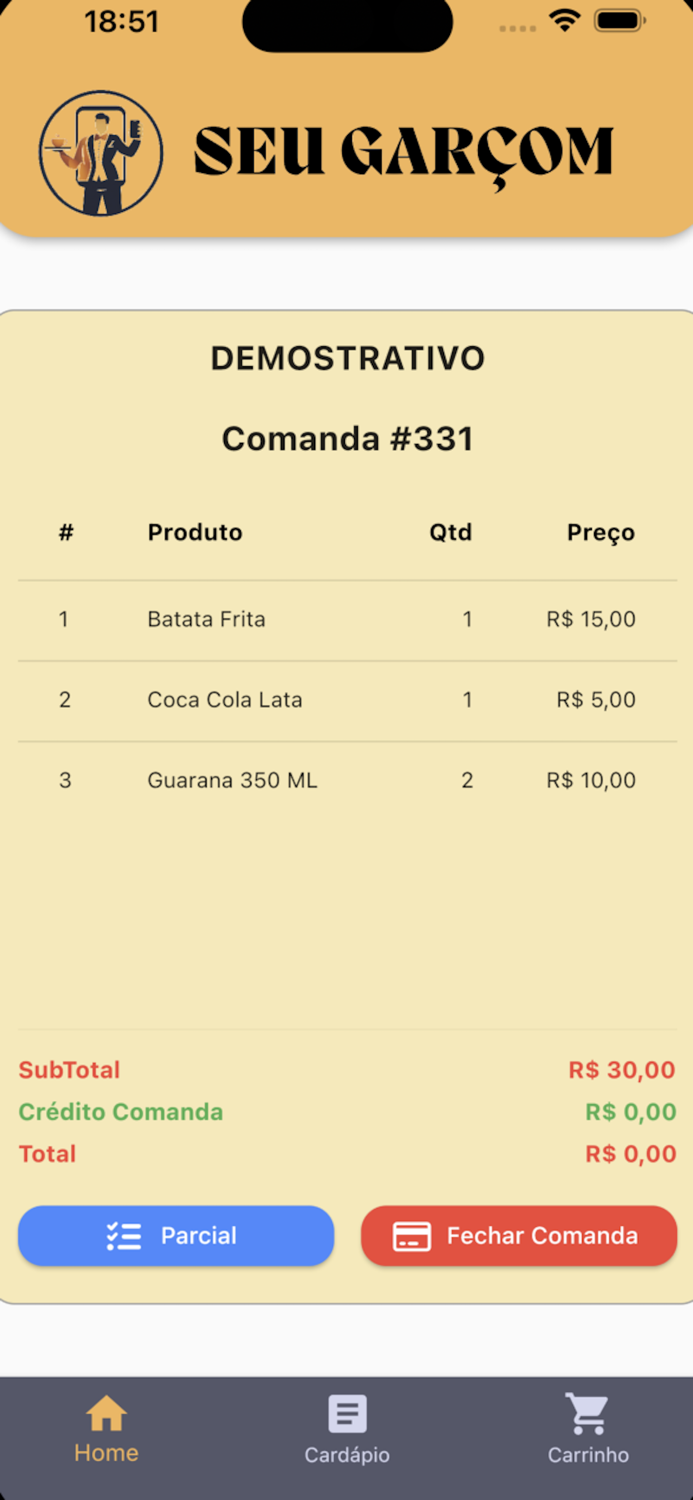The height and width of the screenshot is (1500, 693).
Task: Tap the SubTotal value R$ 30,00
Action: point(622,1070)
